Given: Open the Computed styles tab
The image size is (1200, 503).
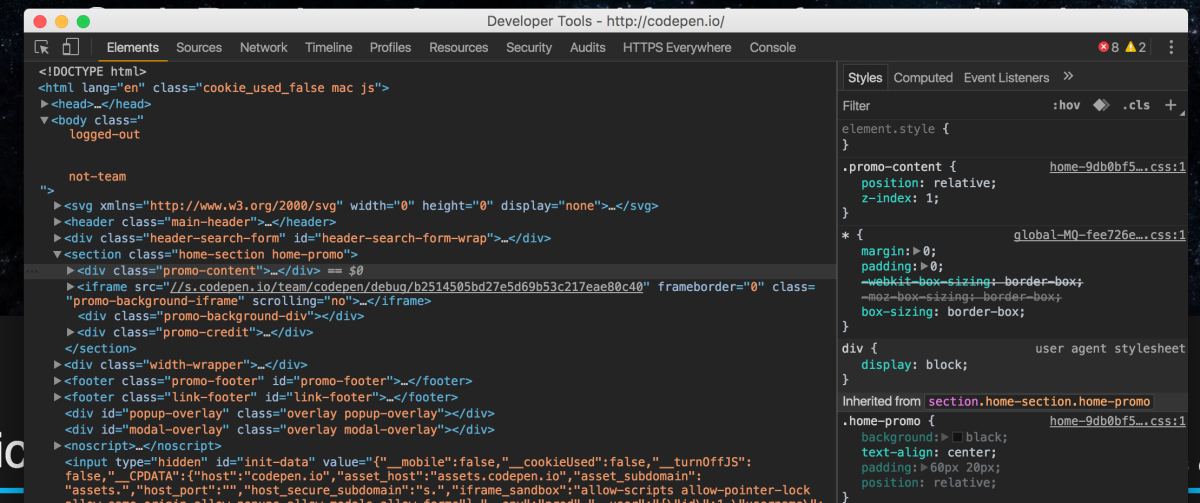Looking at the screenshot, I should click(923, 77).
